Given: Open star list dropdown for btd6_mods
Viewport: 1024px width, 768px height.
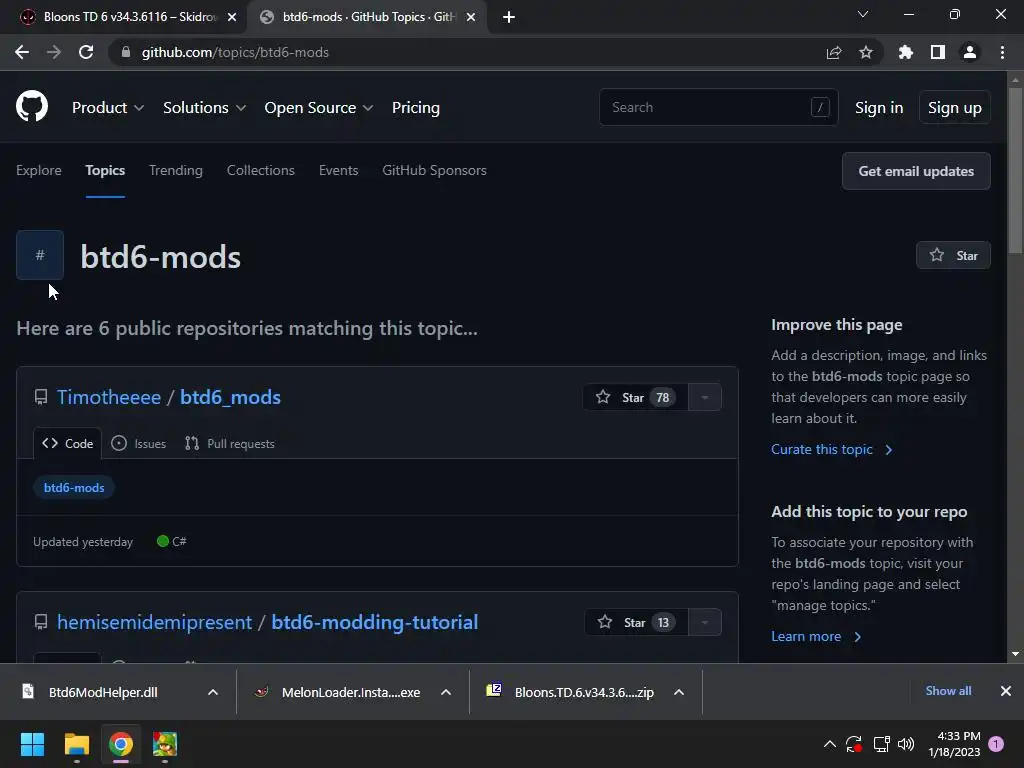Looking at the screenshot, I should coord(705,397).
